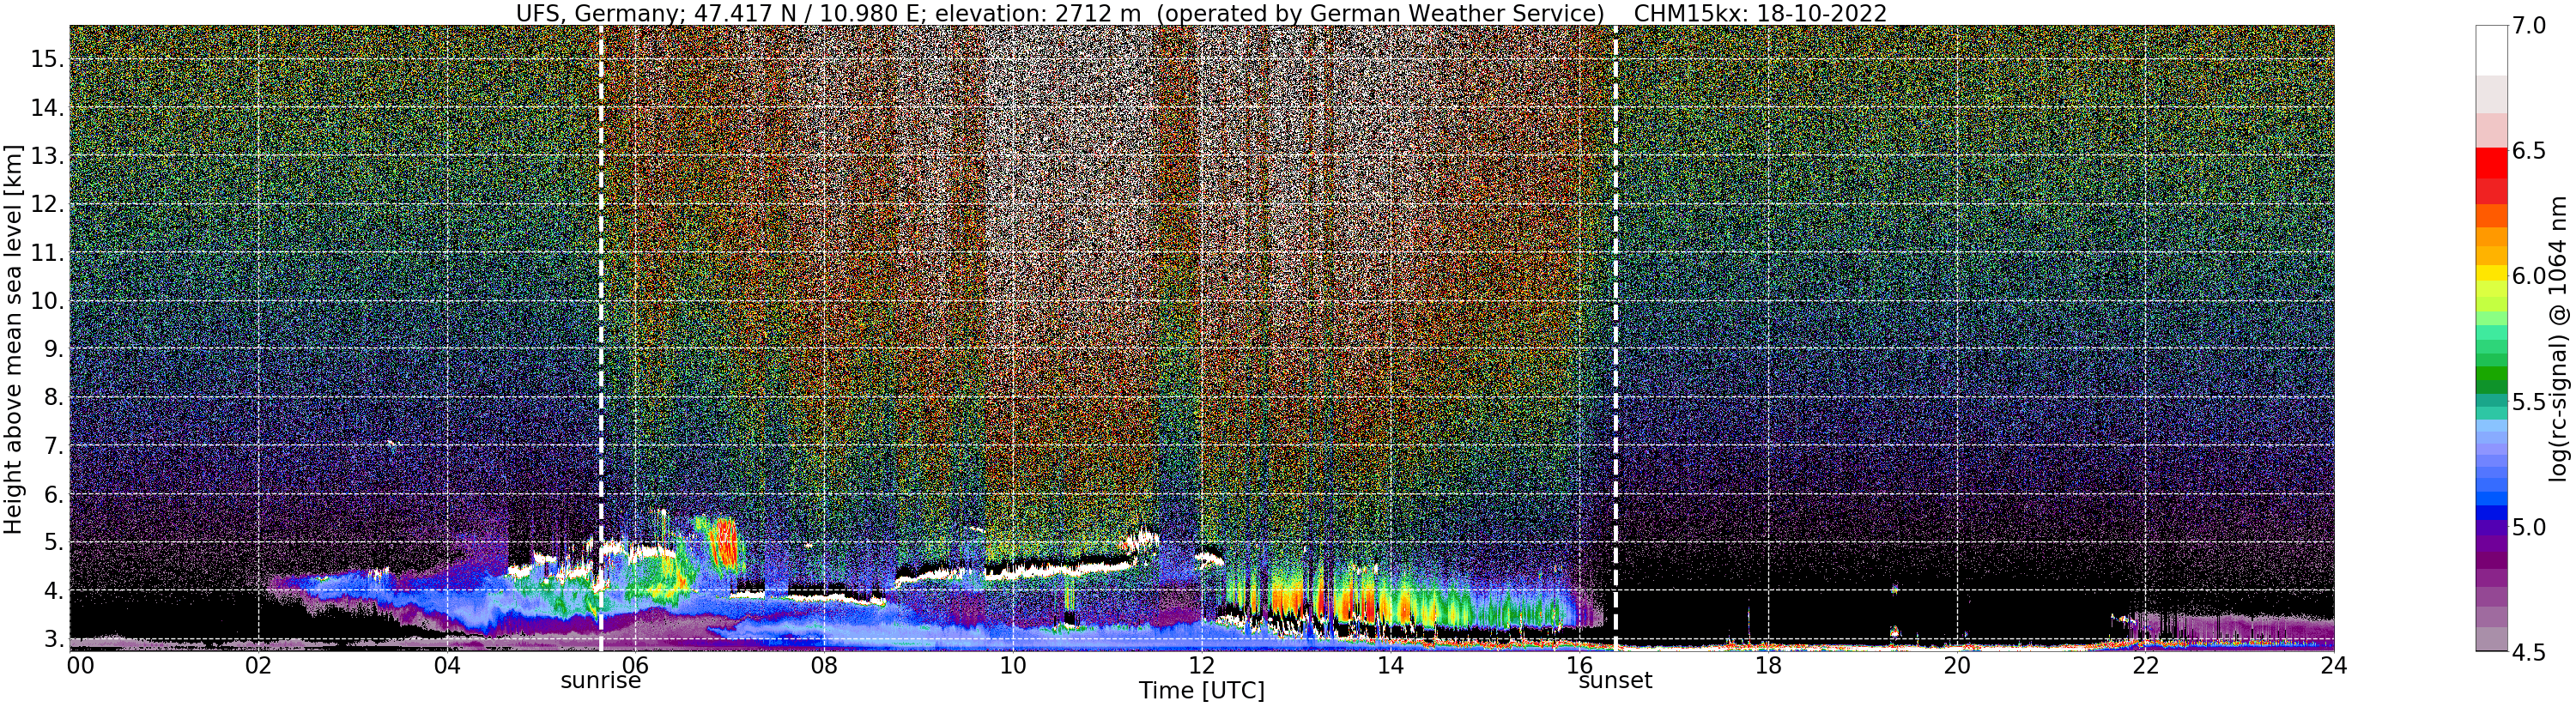2576x707 pixels.
Task: Click the y-axis tick label '15.'
Action: coord(48,59)
